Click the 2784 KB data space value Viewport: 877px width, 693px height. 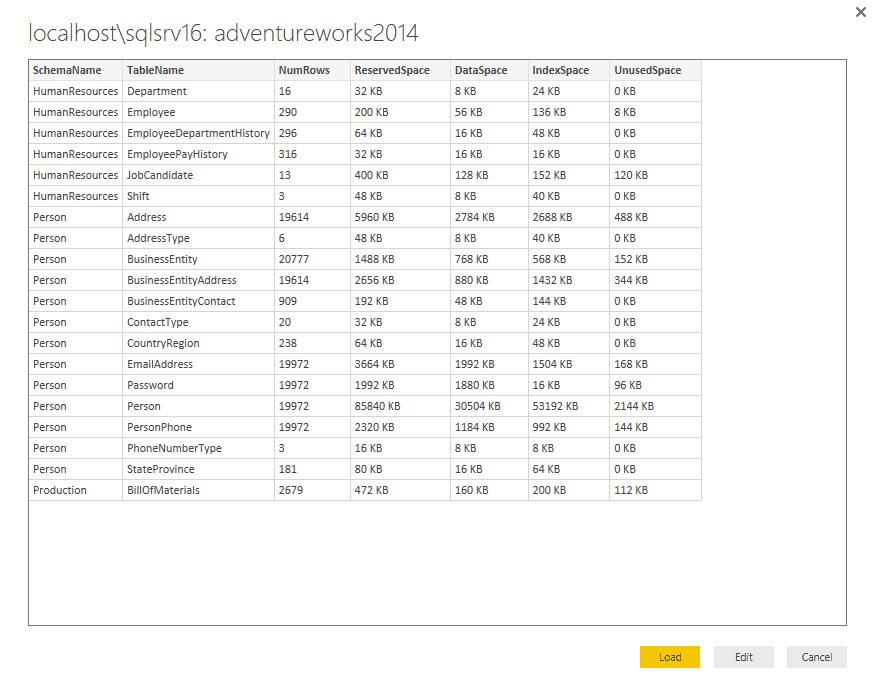point(489,217)
